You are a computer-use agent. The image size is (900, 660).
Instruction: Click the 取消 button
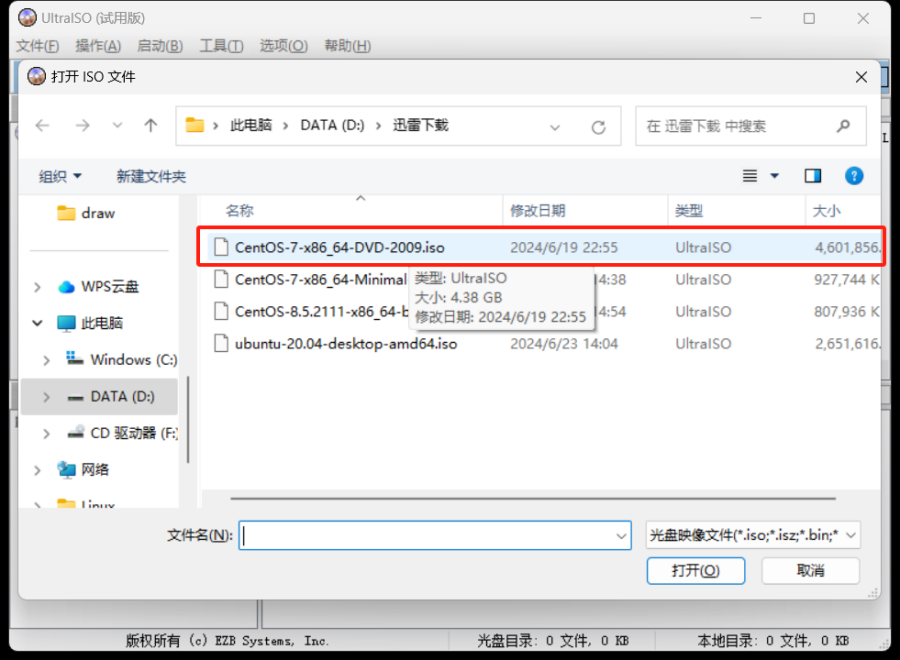coord(810,570)
